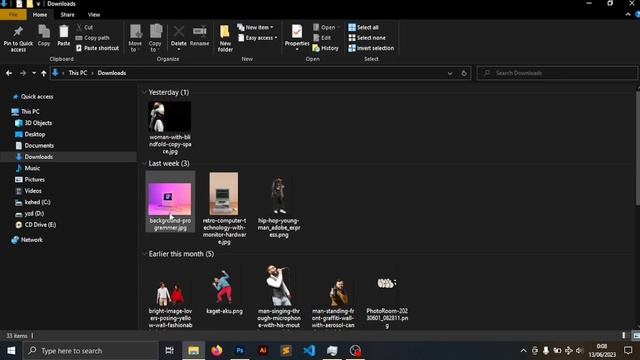This screenshot has height=360, width=640.
Task: Click the Copy to icon
Action: pyautogui.click(x=155, y=31)
